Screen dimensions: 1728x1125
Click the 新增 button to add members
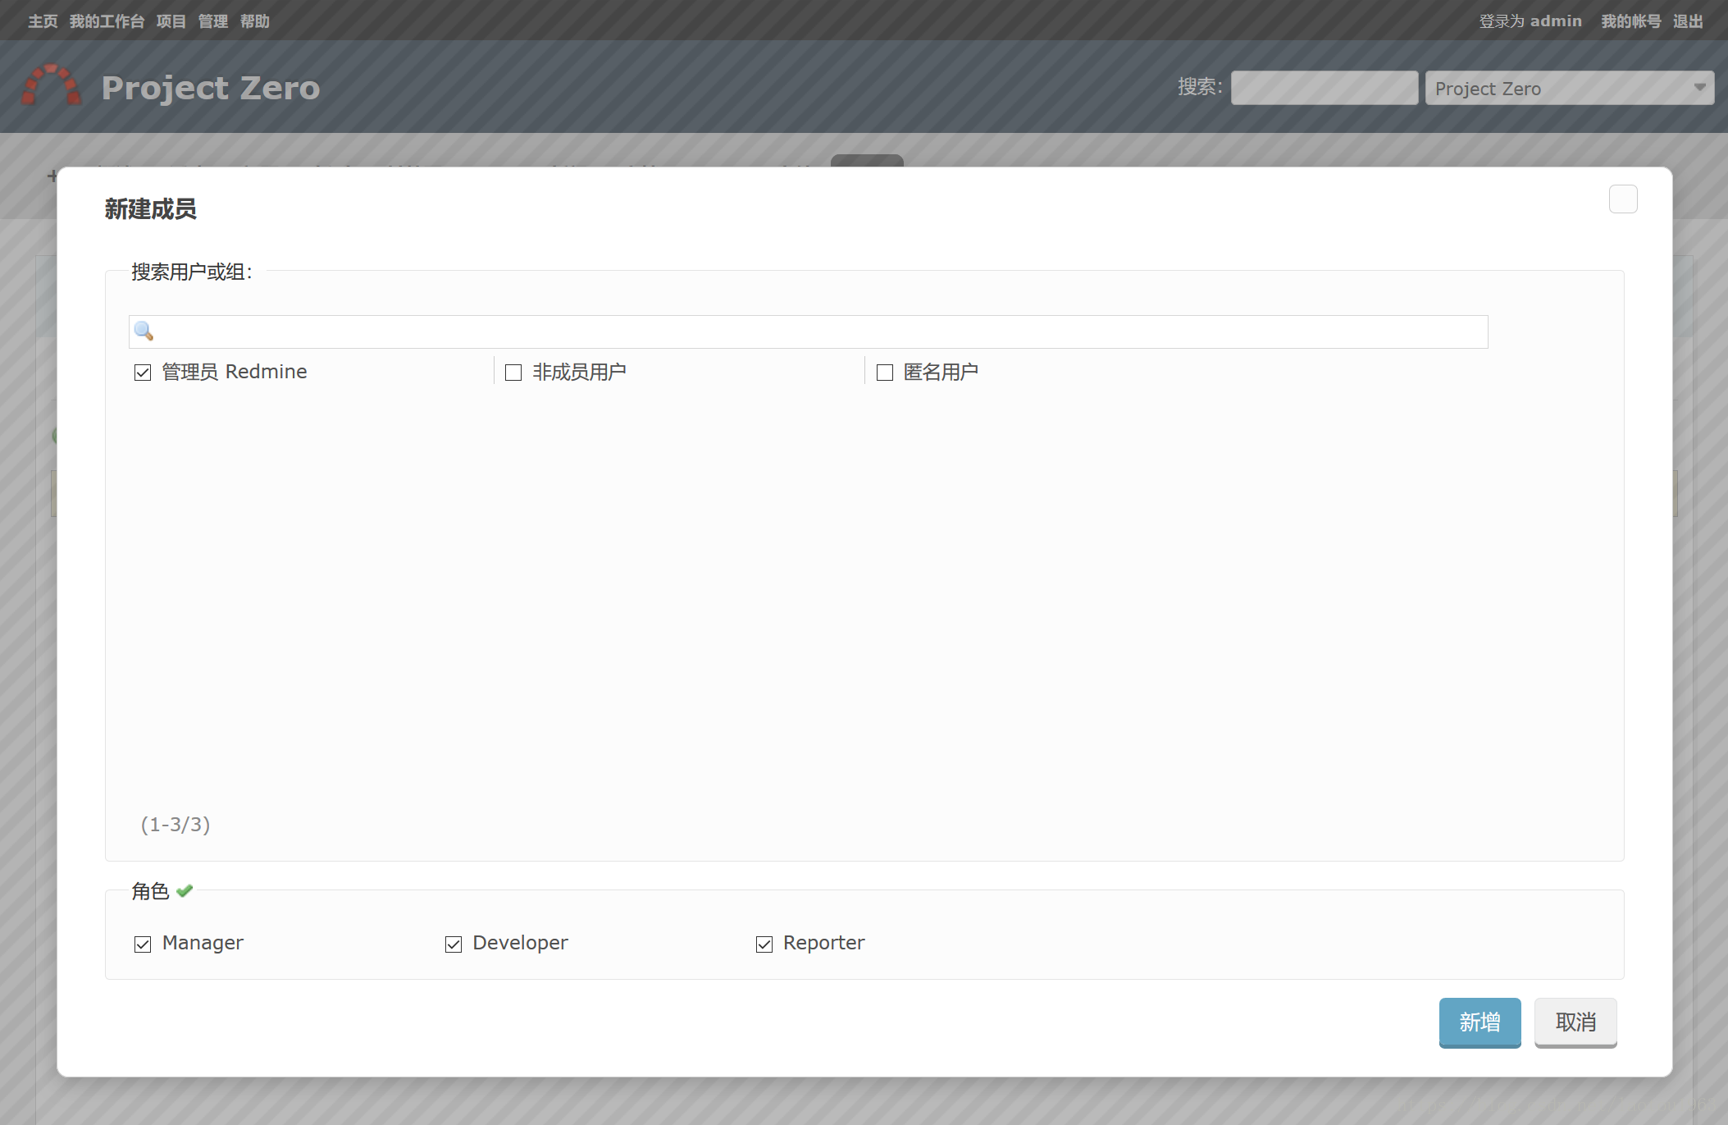1479,1022
